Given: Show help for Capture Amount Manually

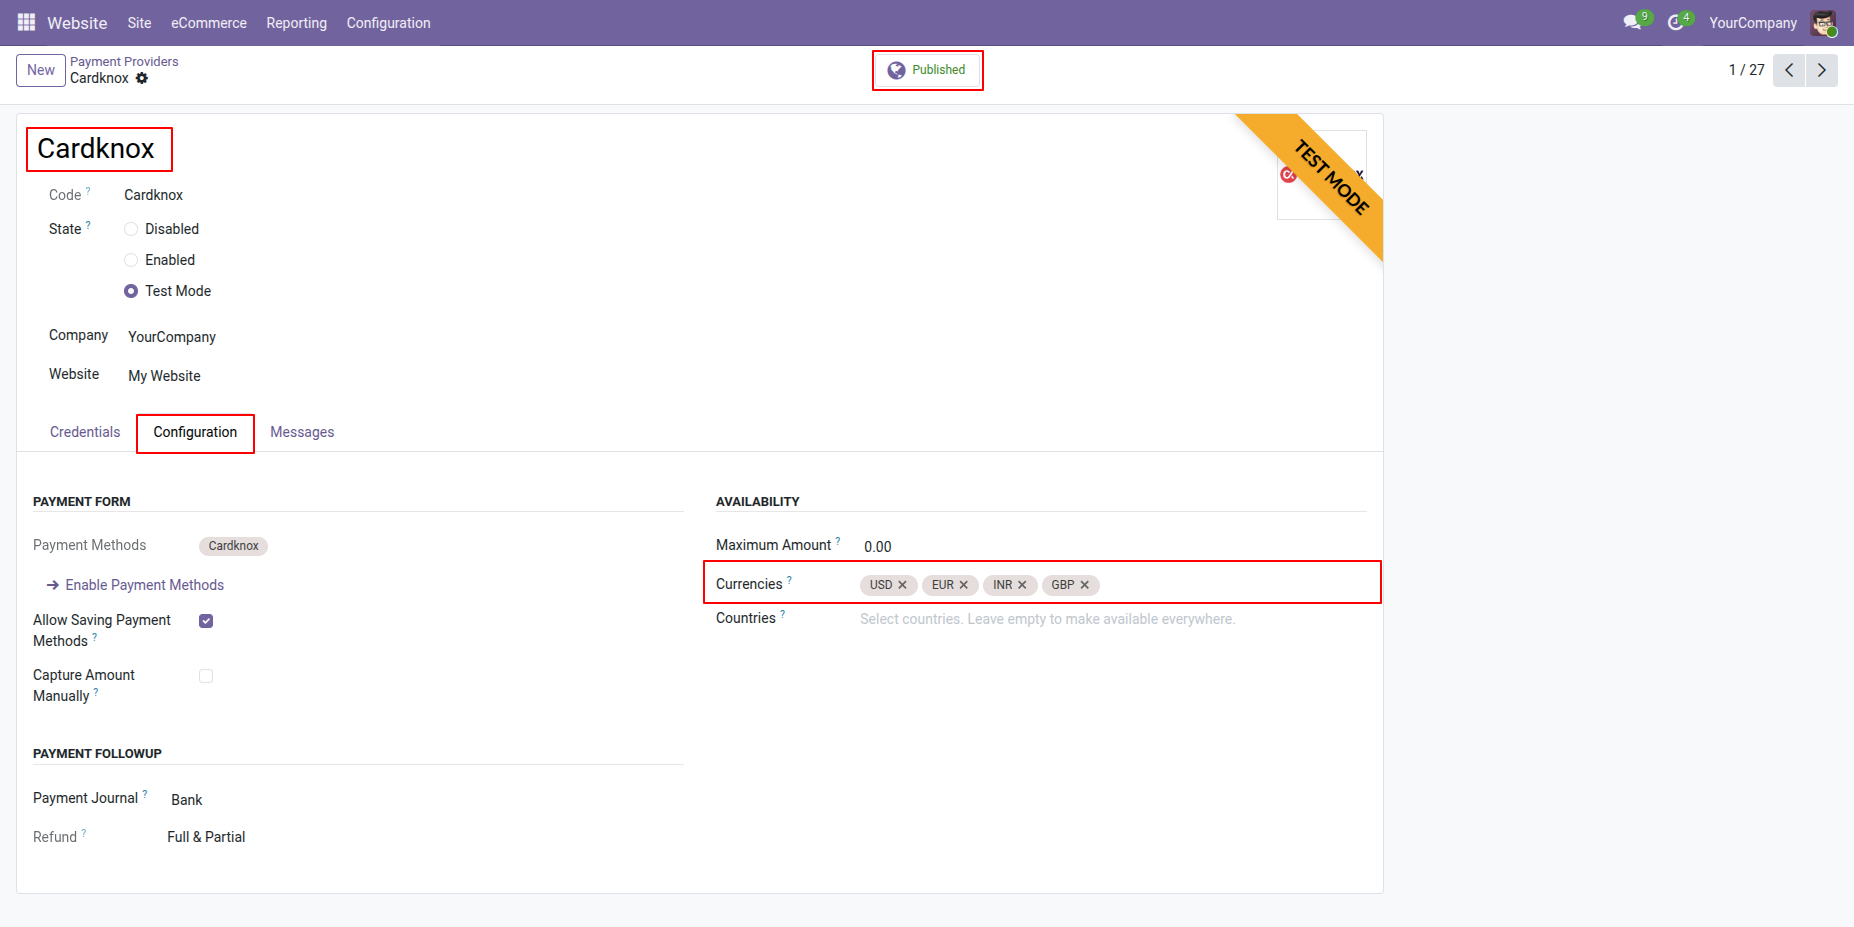Looking at the screenshot, I should tap(96, 692).
